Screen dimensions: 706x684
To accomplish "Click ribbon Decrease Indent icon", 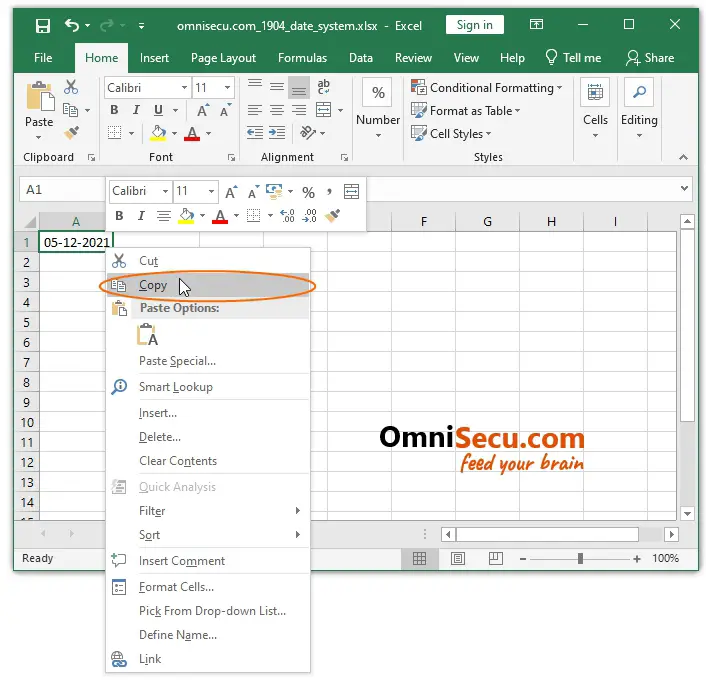I will coord(255,133).
